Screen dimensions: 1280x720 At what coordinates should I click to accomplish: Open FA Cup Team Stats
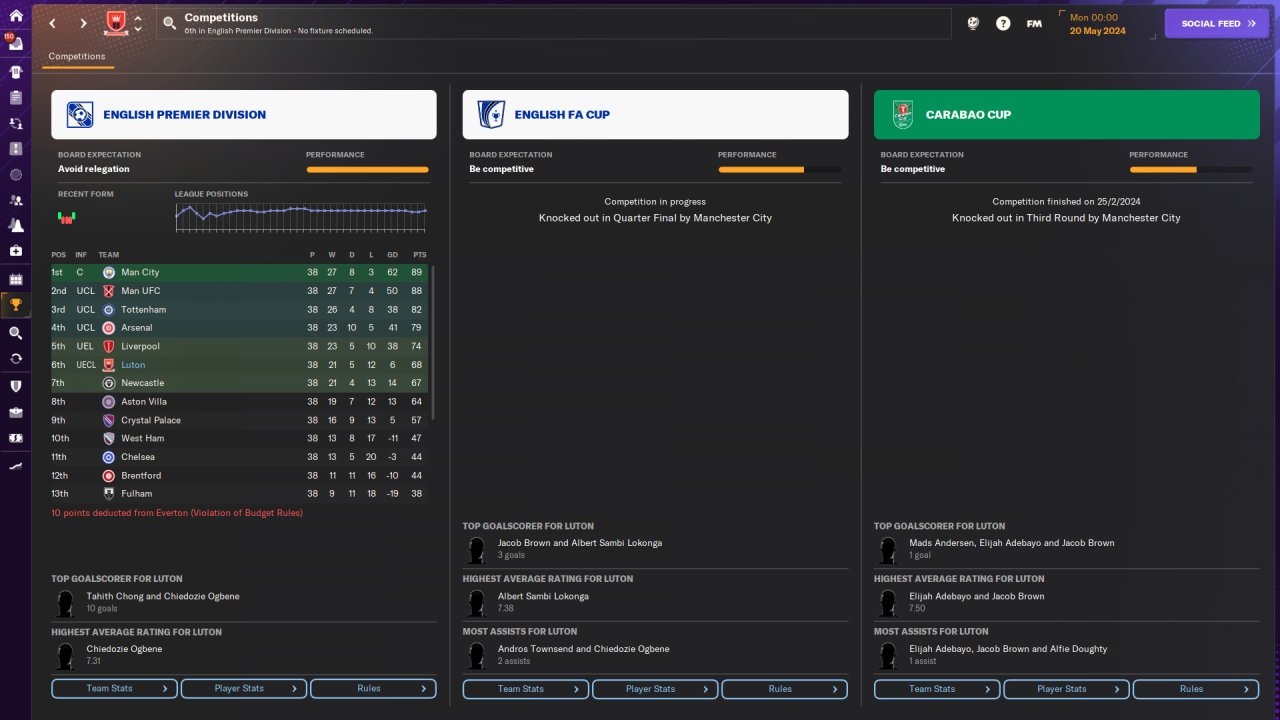point(526,689)
